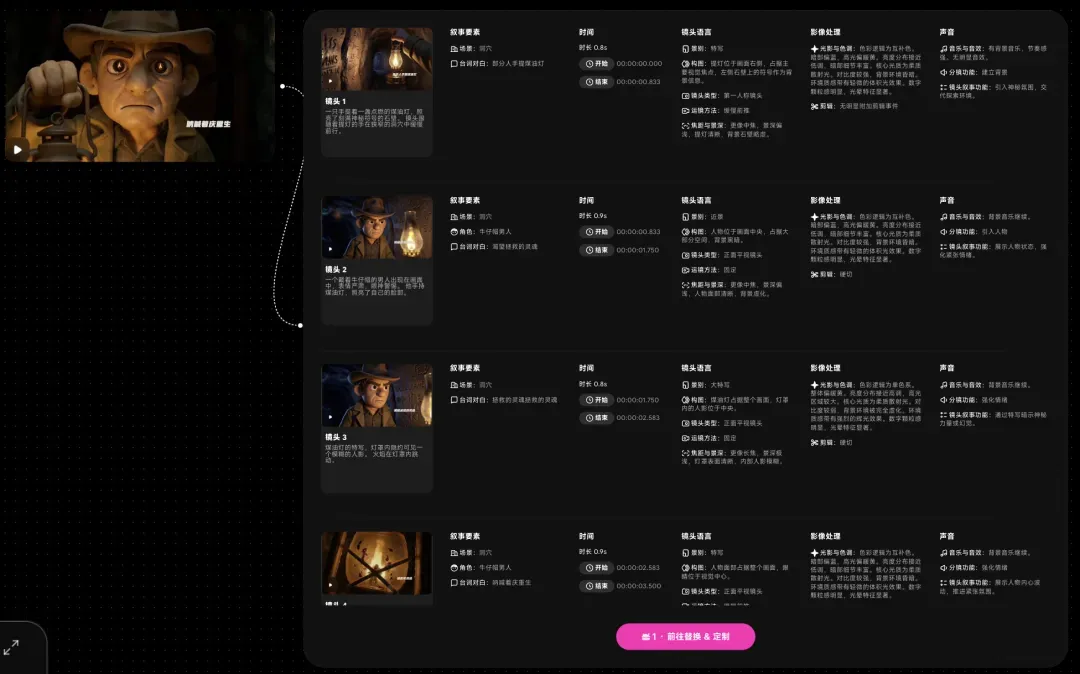Viewport: 1080px width, 674px height.
Task: Click the 构图 composition icon in 镜头 2 row
Action: pyautogui.click(x=685, y=232)
